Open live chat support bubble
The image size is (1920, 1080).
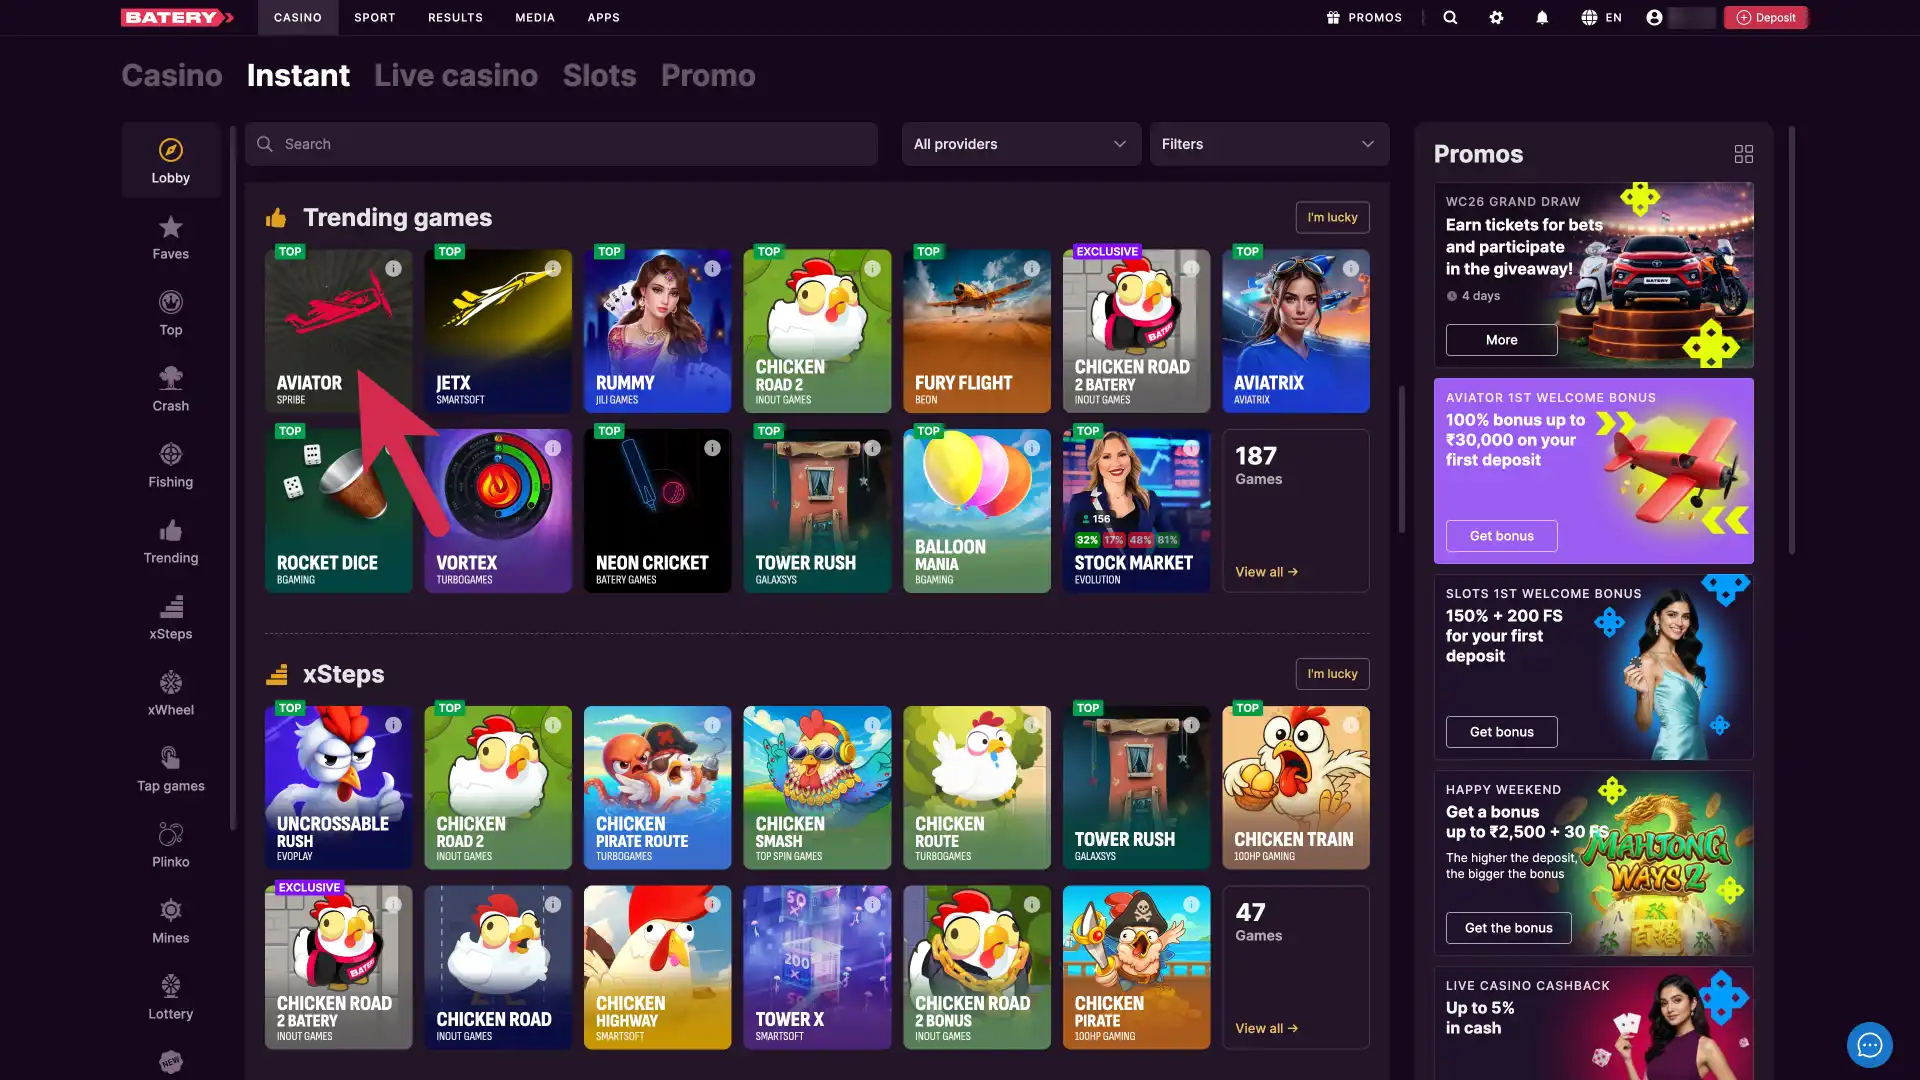point(1869,1045)
